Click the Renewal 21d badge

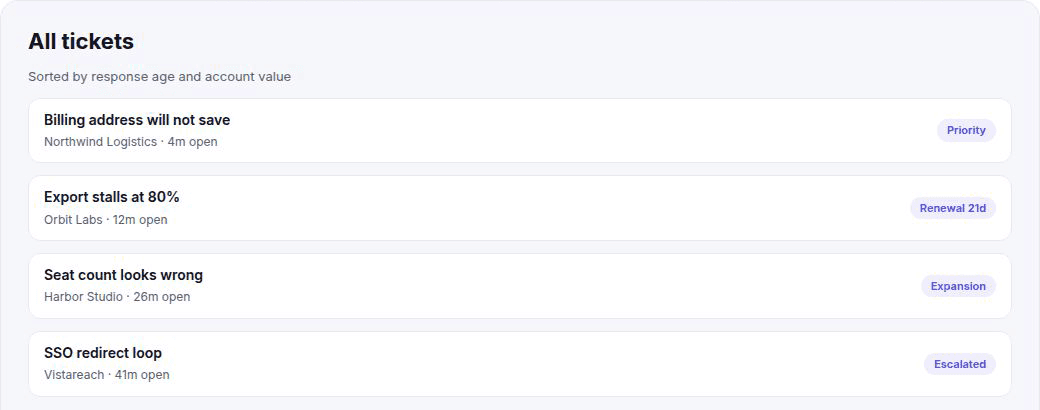click(x=952, y=208)
